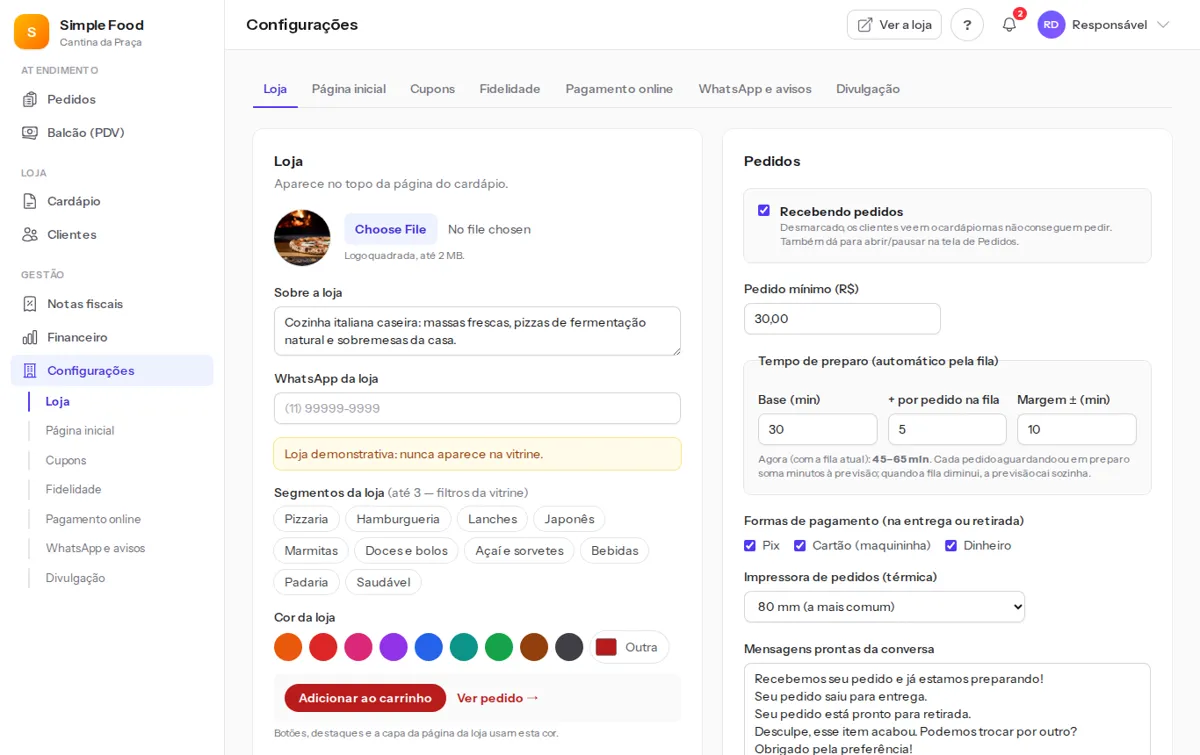Switch to the Pagamento online tab

[619, 89]
